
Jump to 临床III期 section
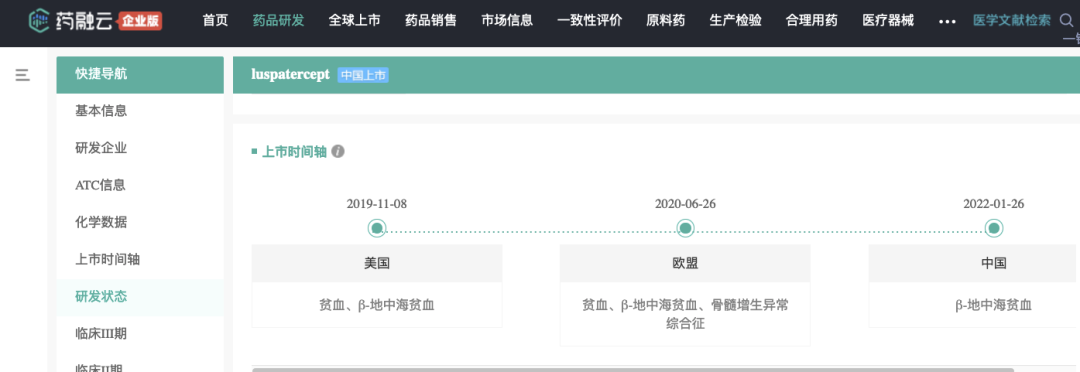pos(140,334)
